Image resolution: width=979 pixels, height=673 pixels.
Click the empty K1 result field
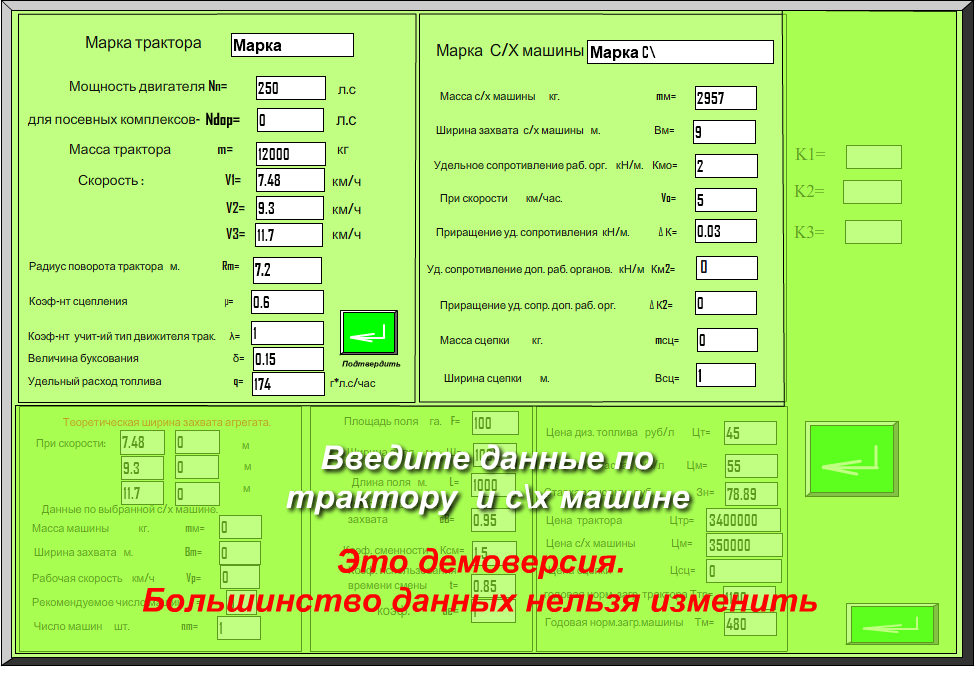point(873,157)
